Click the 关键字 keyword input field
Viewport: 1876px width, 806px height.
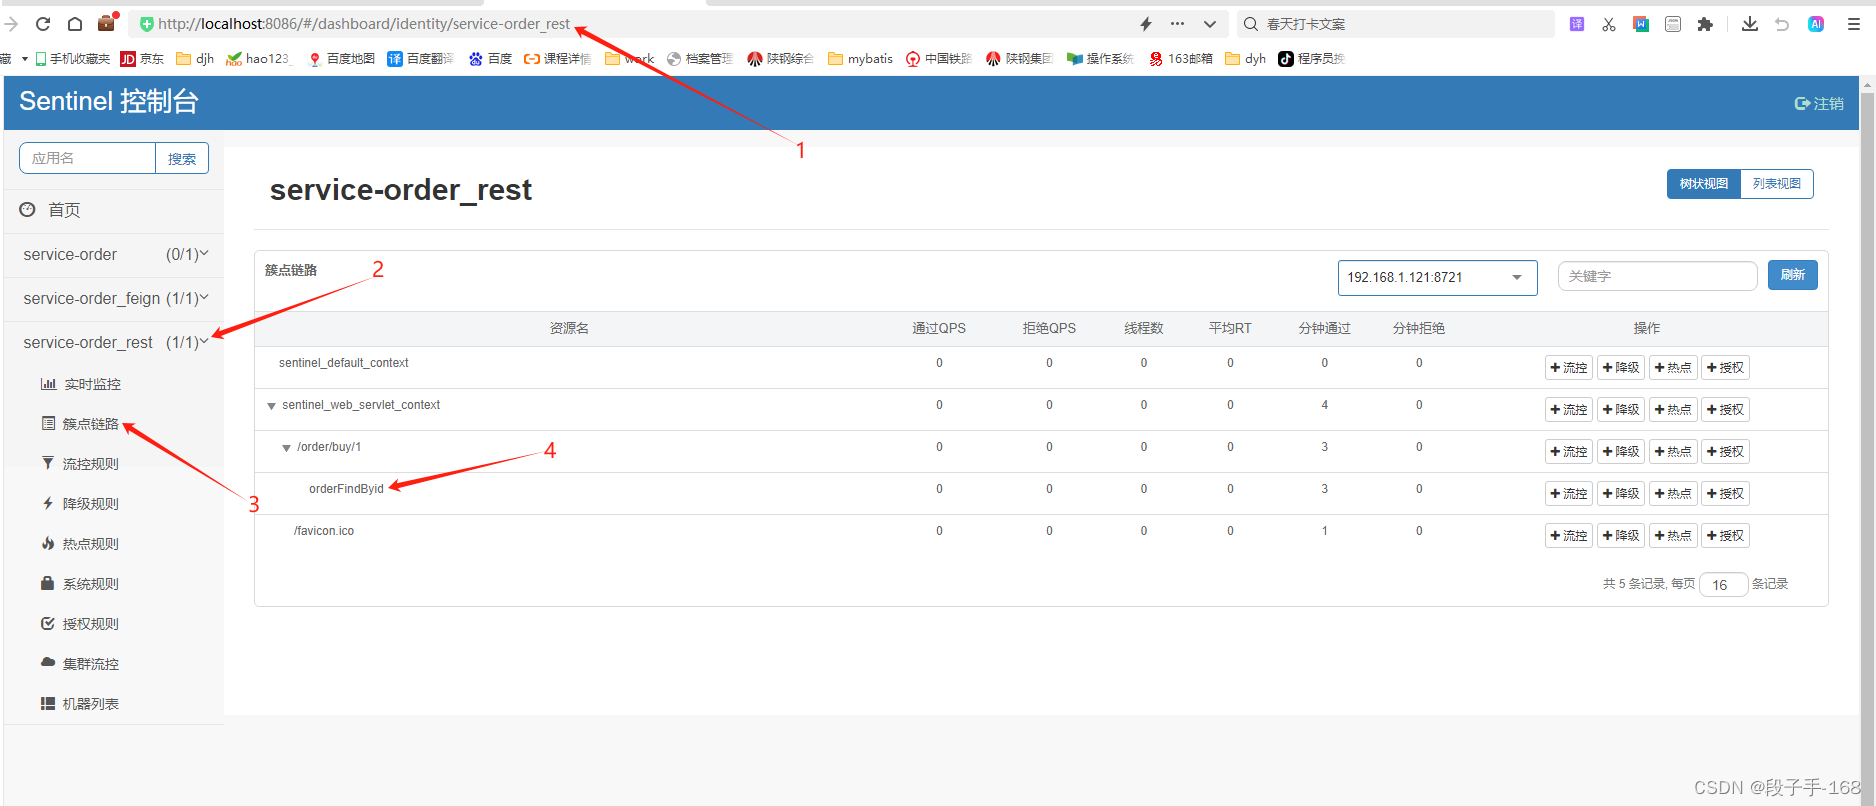1657,276
